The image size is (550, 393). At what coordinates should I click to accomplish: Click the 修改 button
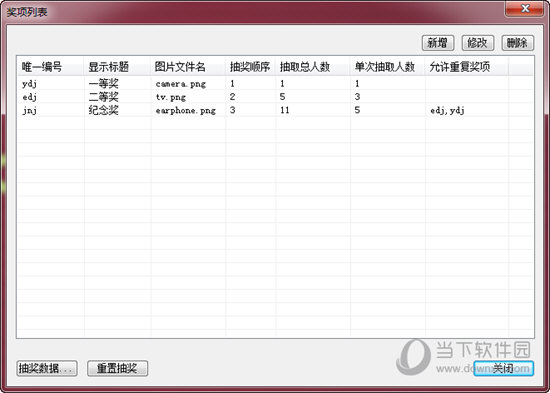478,43
